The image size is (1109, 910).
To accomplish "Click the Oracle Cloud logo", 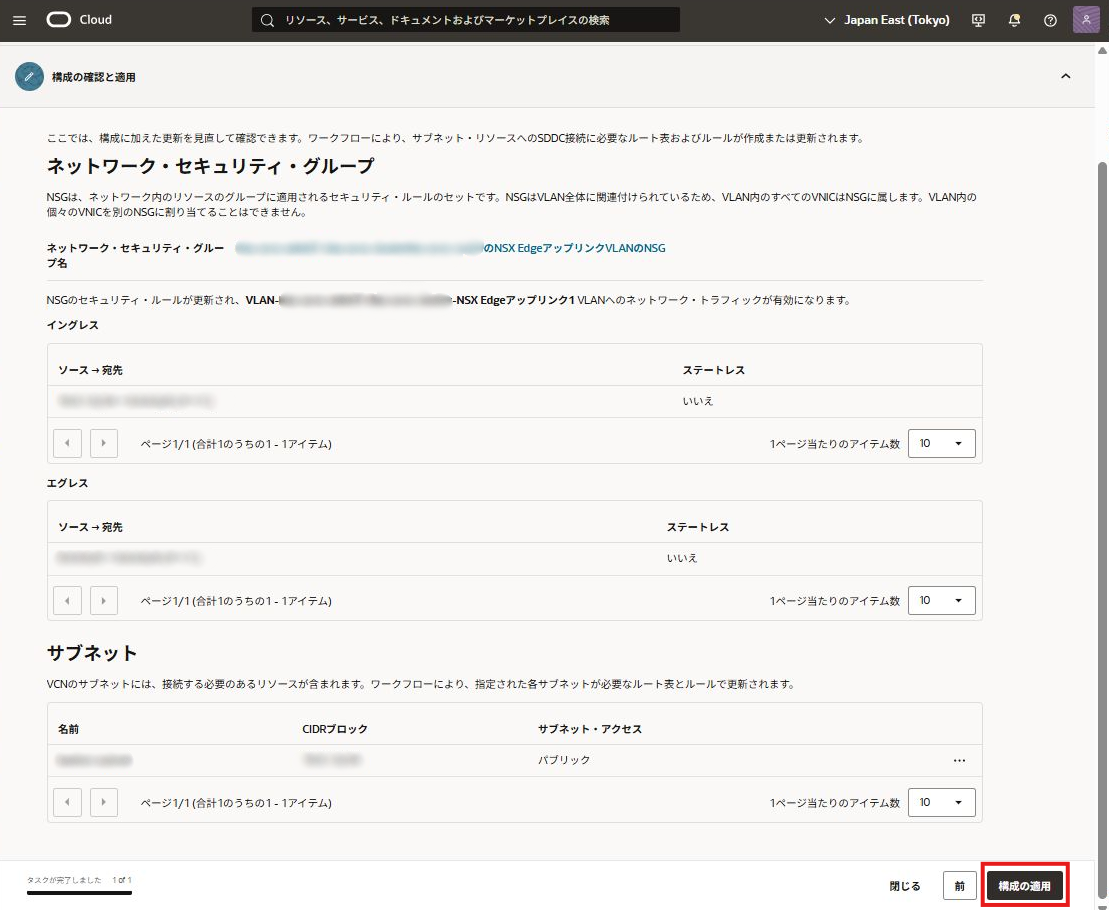I will (79, 20).
